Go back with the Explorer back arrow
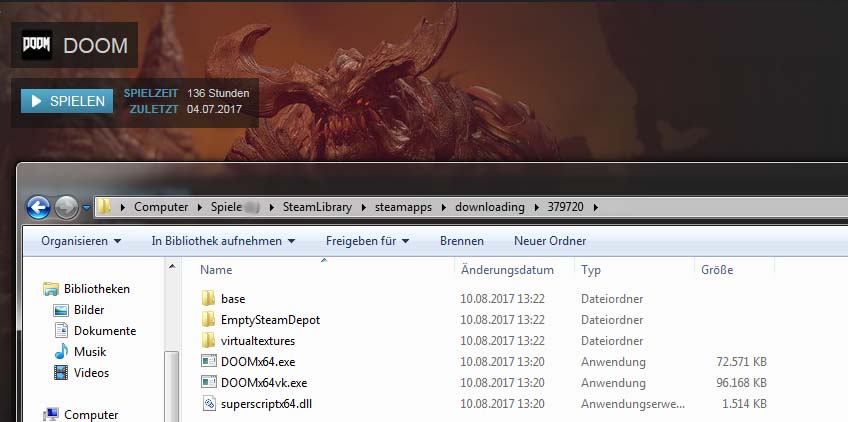 point(38,208)
